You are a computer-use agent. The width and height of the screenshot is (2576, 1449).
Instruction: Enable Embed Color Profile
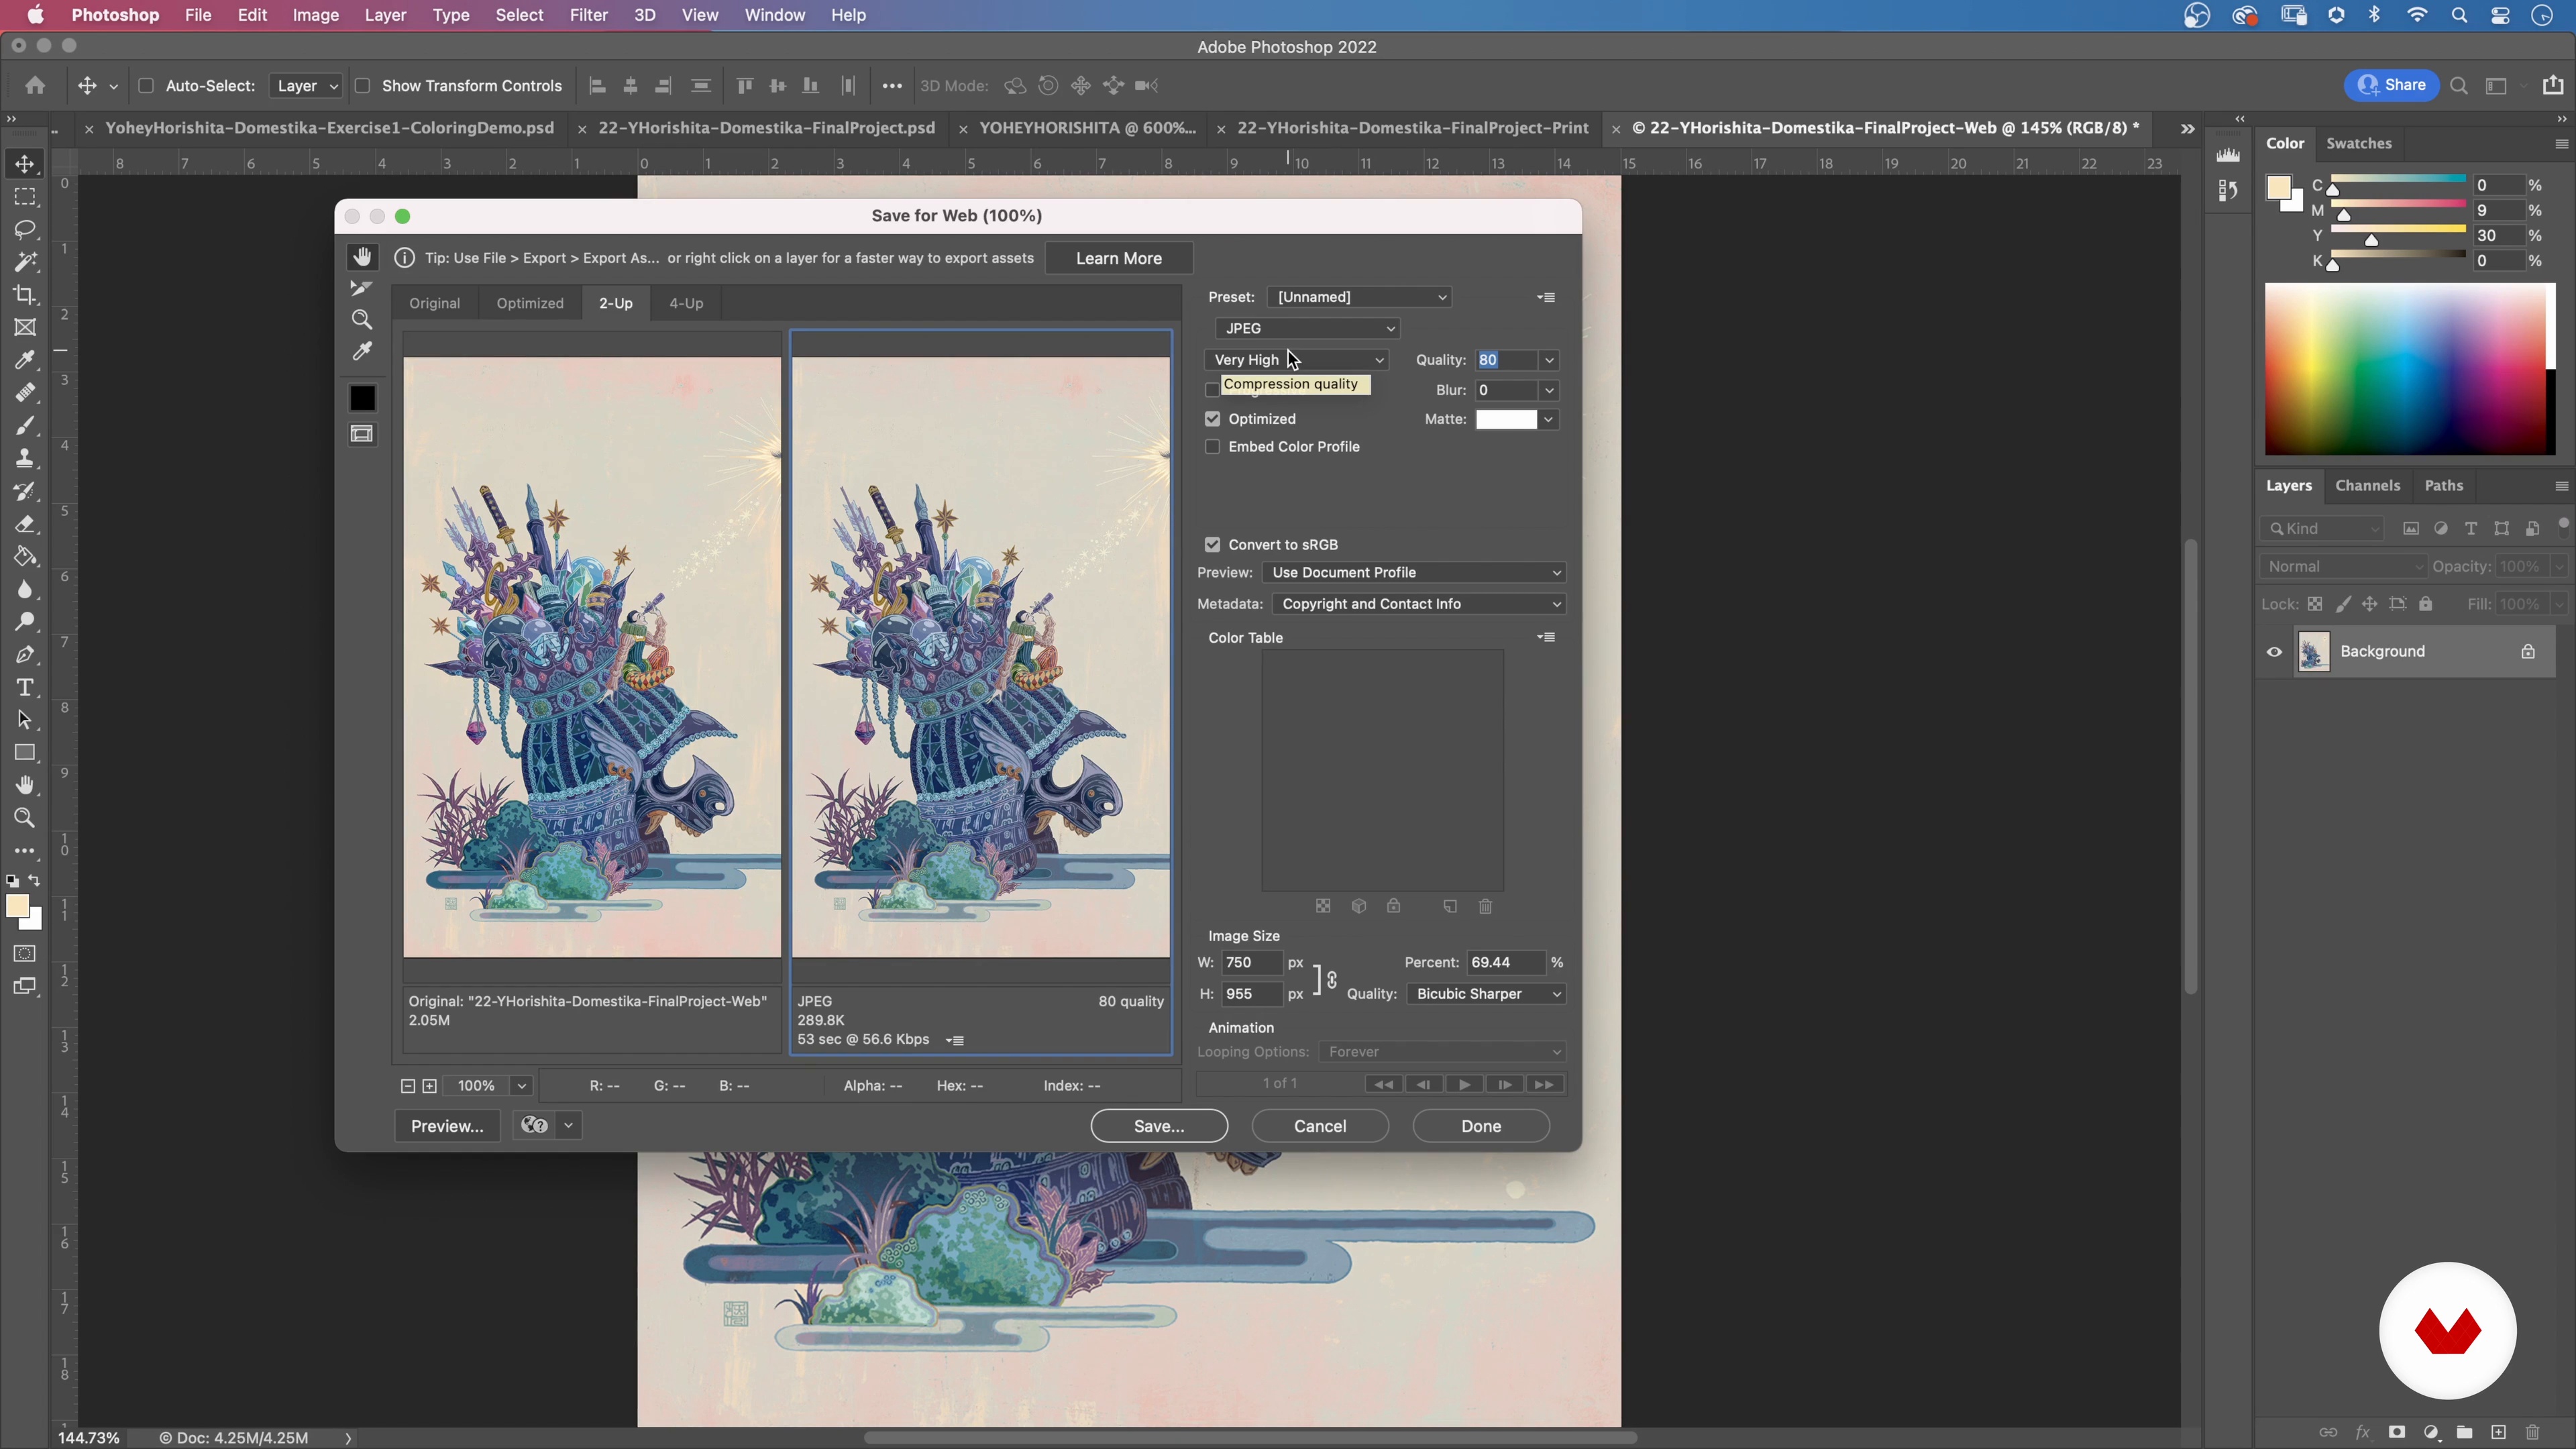click(x=1213, y=447)
